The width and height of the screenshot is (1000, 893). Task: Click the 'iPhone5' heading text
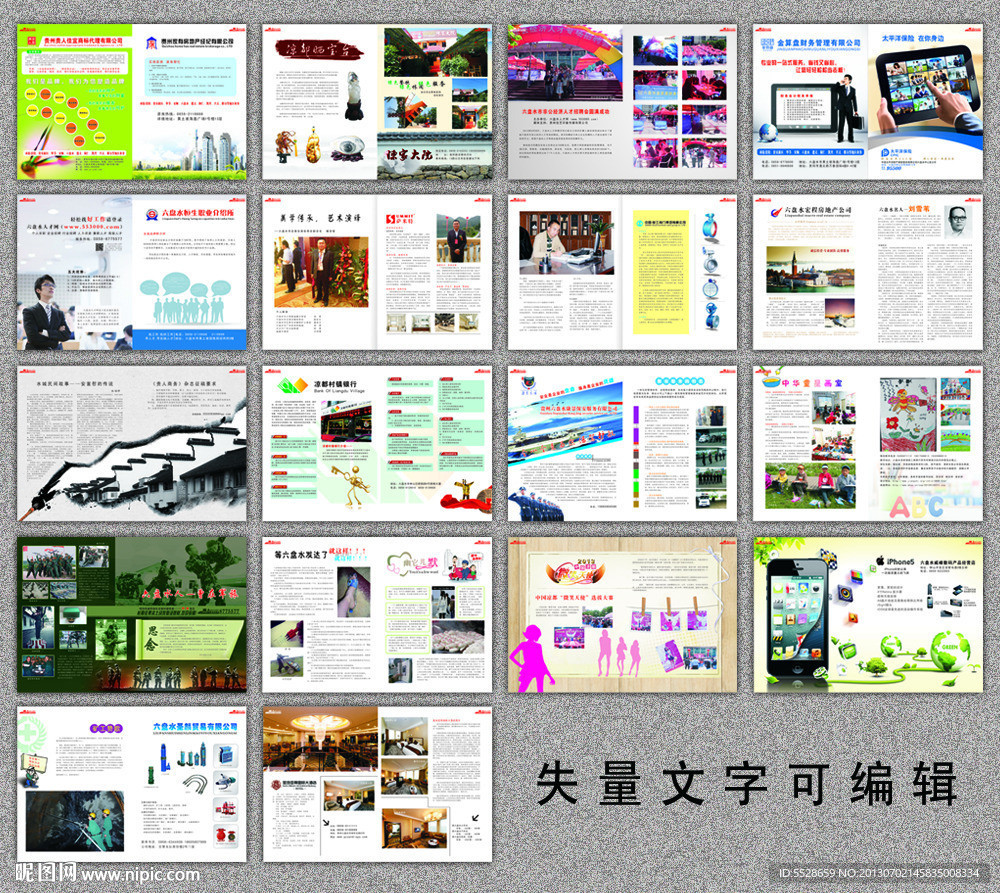click(900, 561)
